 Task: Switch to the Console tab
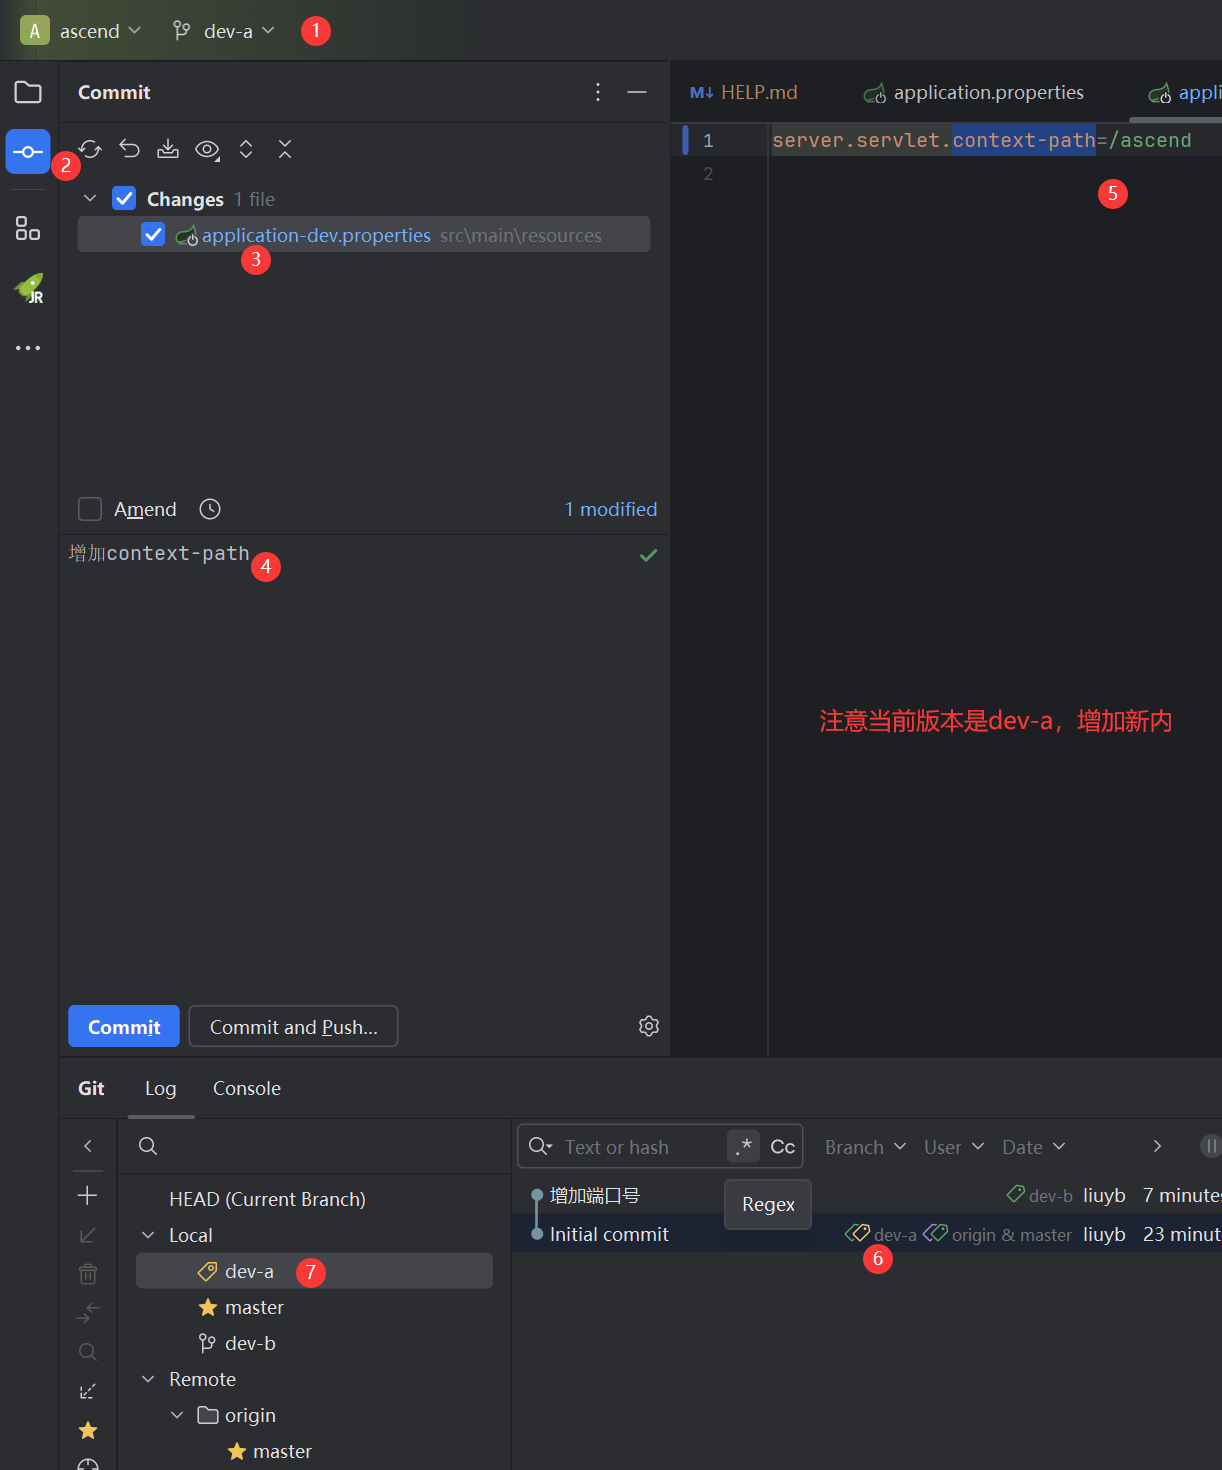[x=246, y=1088]
